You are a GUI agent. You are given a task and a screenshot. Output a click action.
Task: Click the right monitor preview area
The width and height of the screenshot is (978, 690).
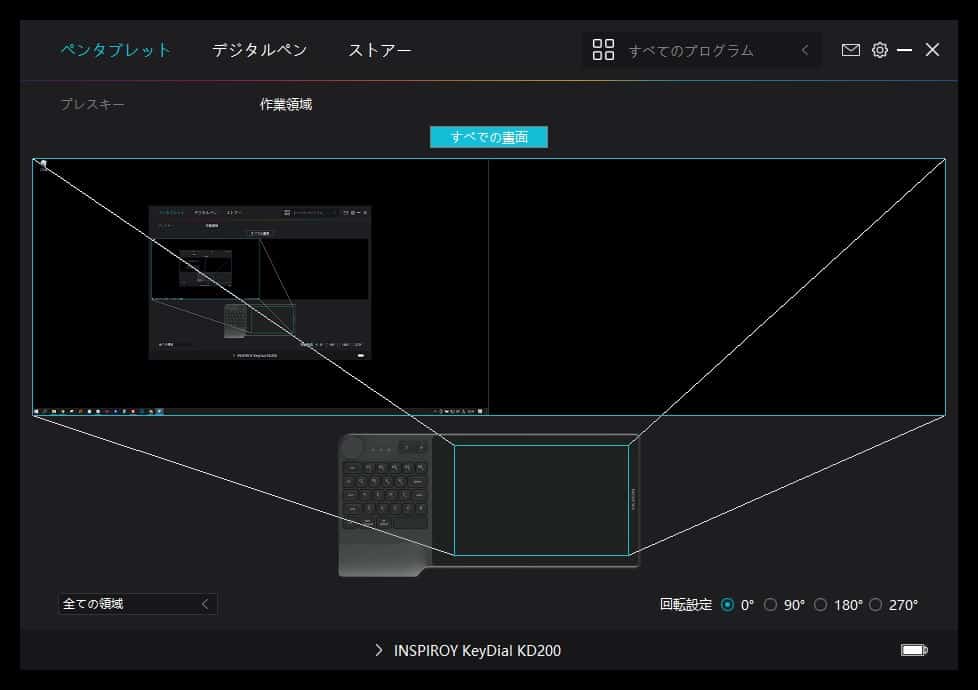717,287
